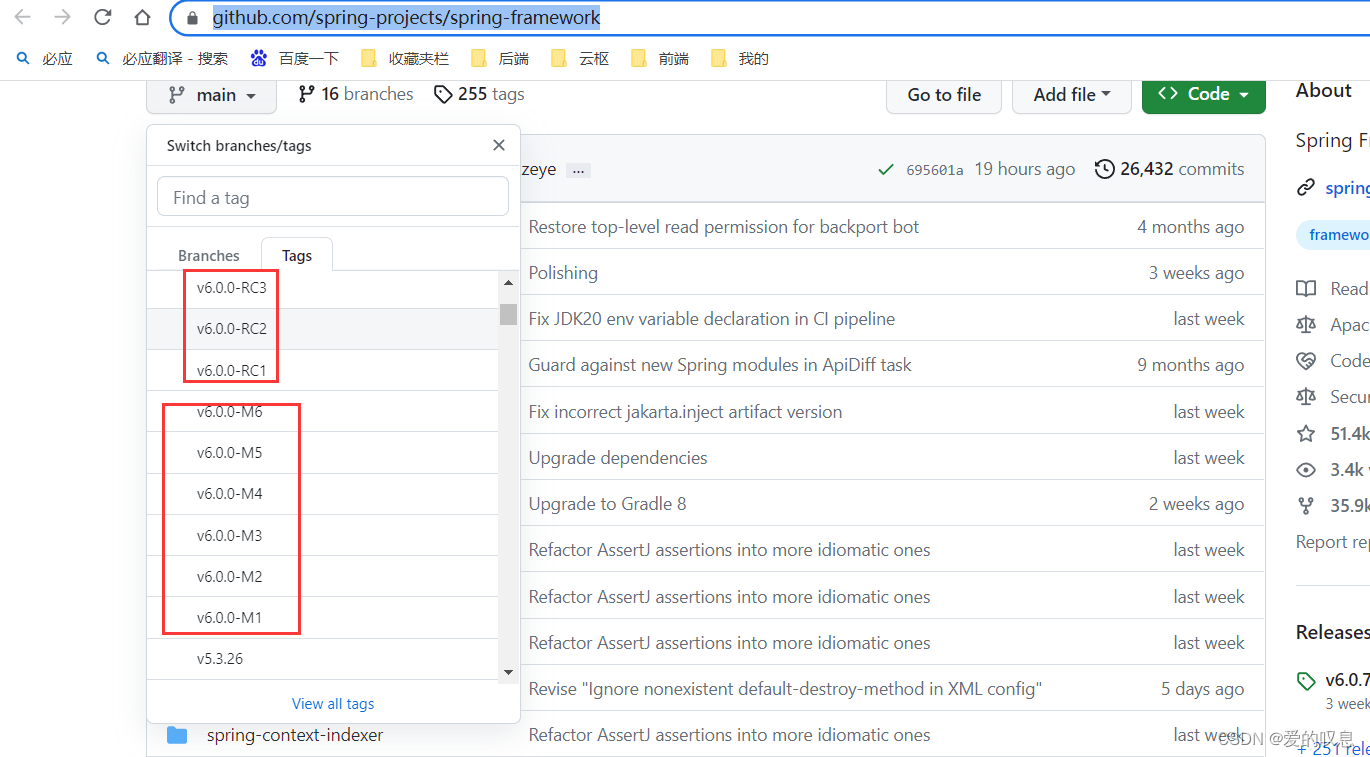Image resolution: width=1370 pixels, height=757 pixels.
Task: Click the green release tag icon v6.0.7
Action: coord(1306,681)
